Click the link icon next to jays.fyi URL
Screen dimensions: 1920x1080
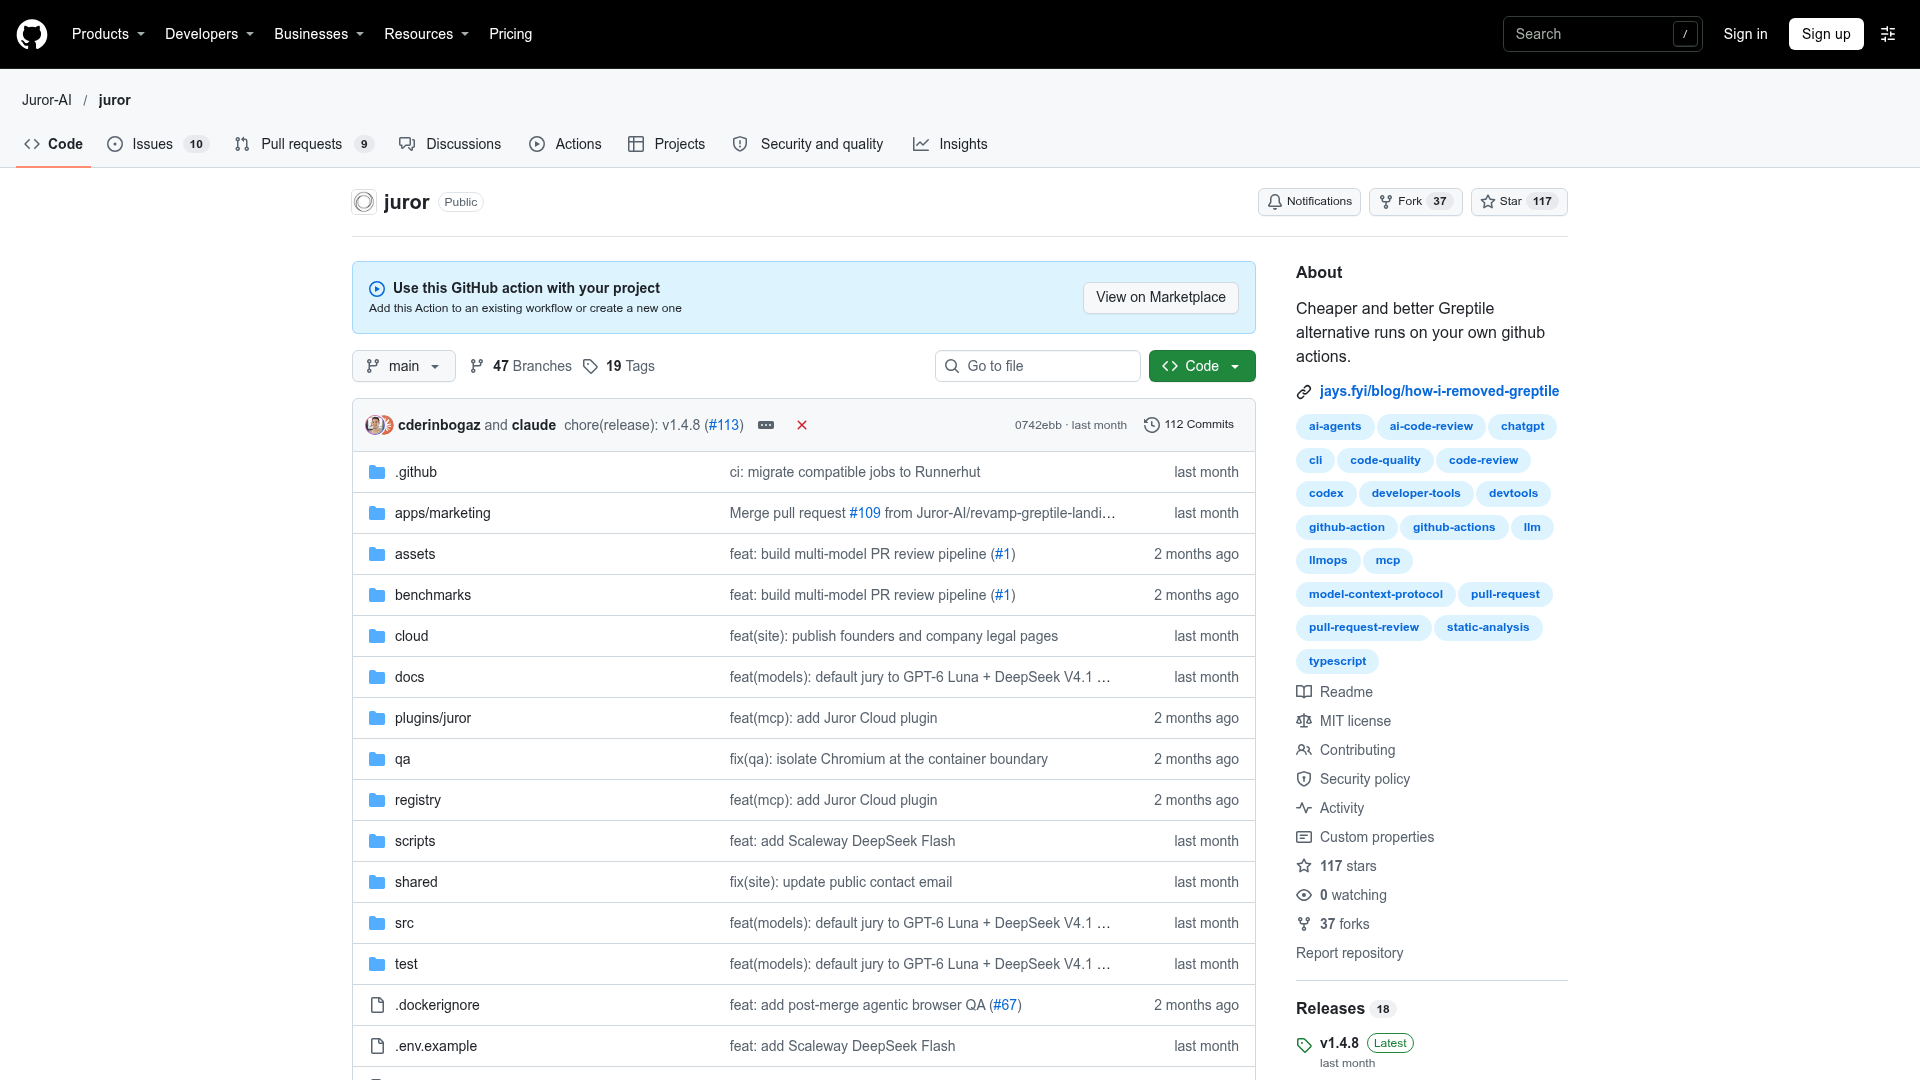(x=1304, y=392)
